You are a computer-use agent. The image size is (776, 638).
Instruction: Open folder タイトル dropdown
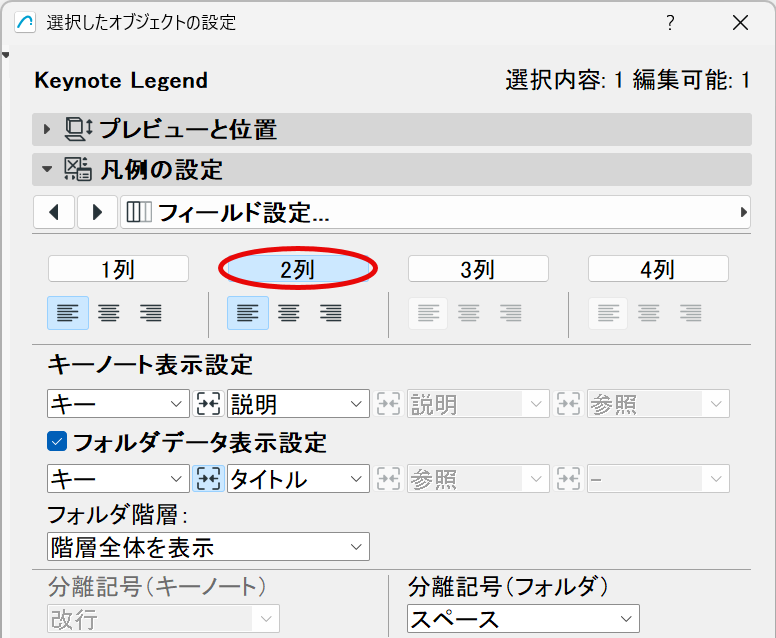click(x=298, y=479)
